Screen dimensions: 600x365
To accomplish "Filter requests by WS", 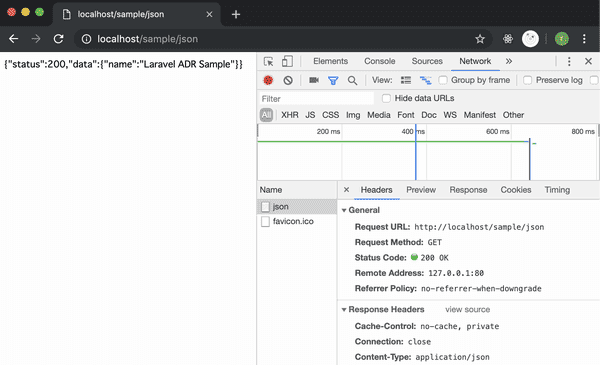I will tap(450, 115).
